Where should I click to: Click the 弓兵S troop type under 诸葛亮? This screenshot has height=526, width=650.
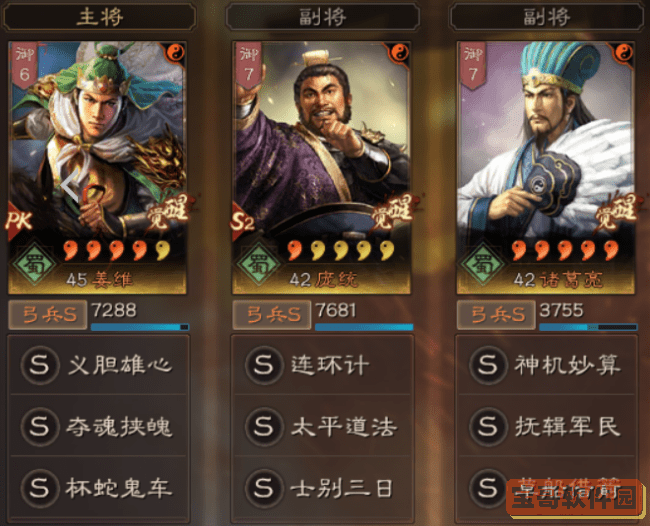pos(496,315)
